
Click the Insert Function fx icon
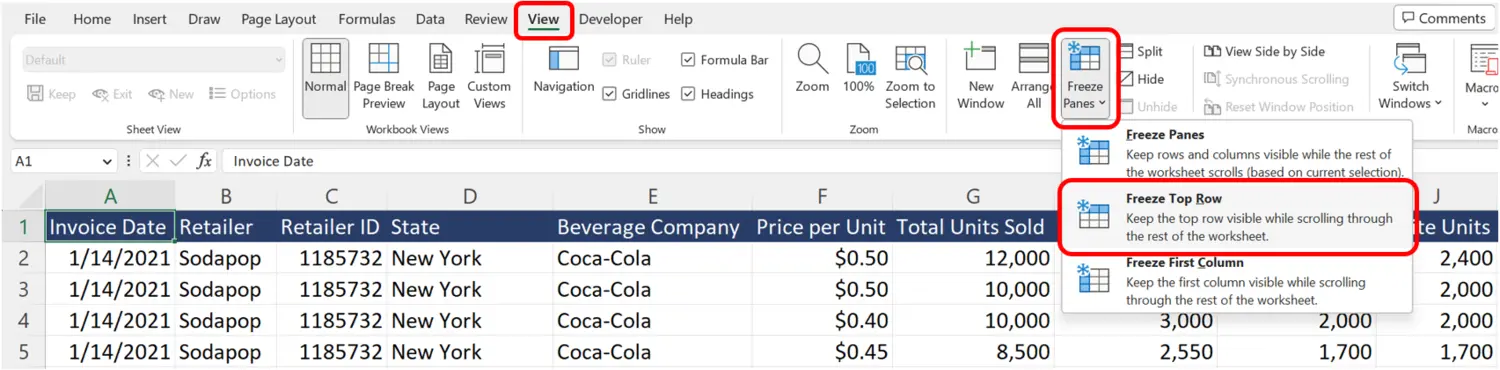204,160
